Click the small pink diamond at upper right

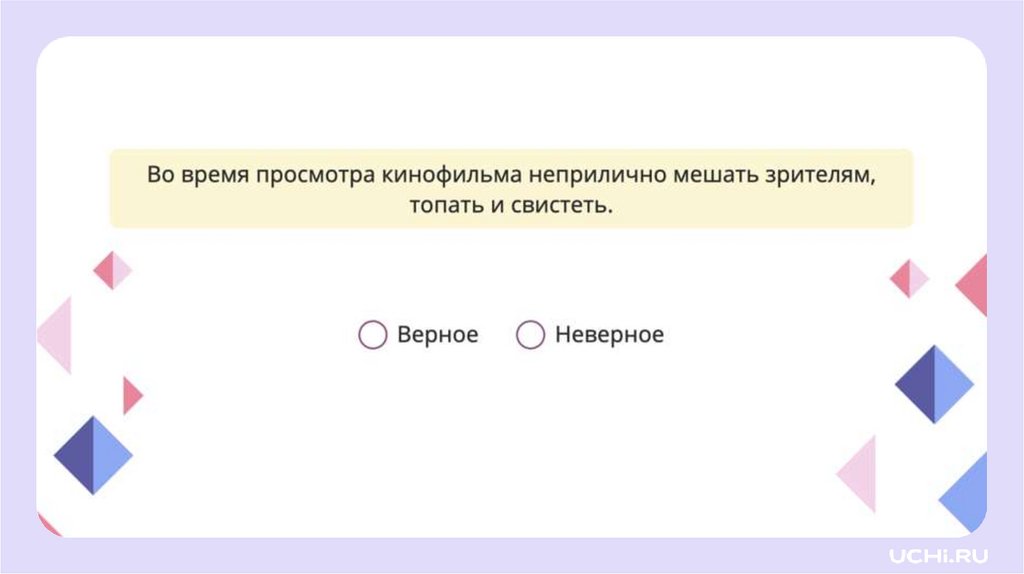point(909,277)
